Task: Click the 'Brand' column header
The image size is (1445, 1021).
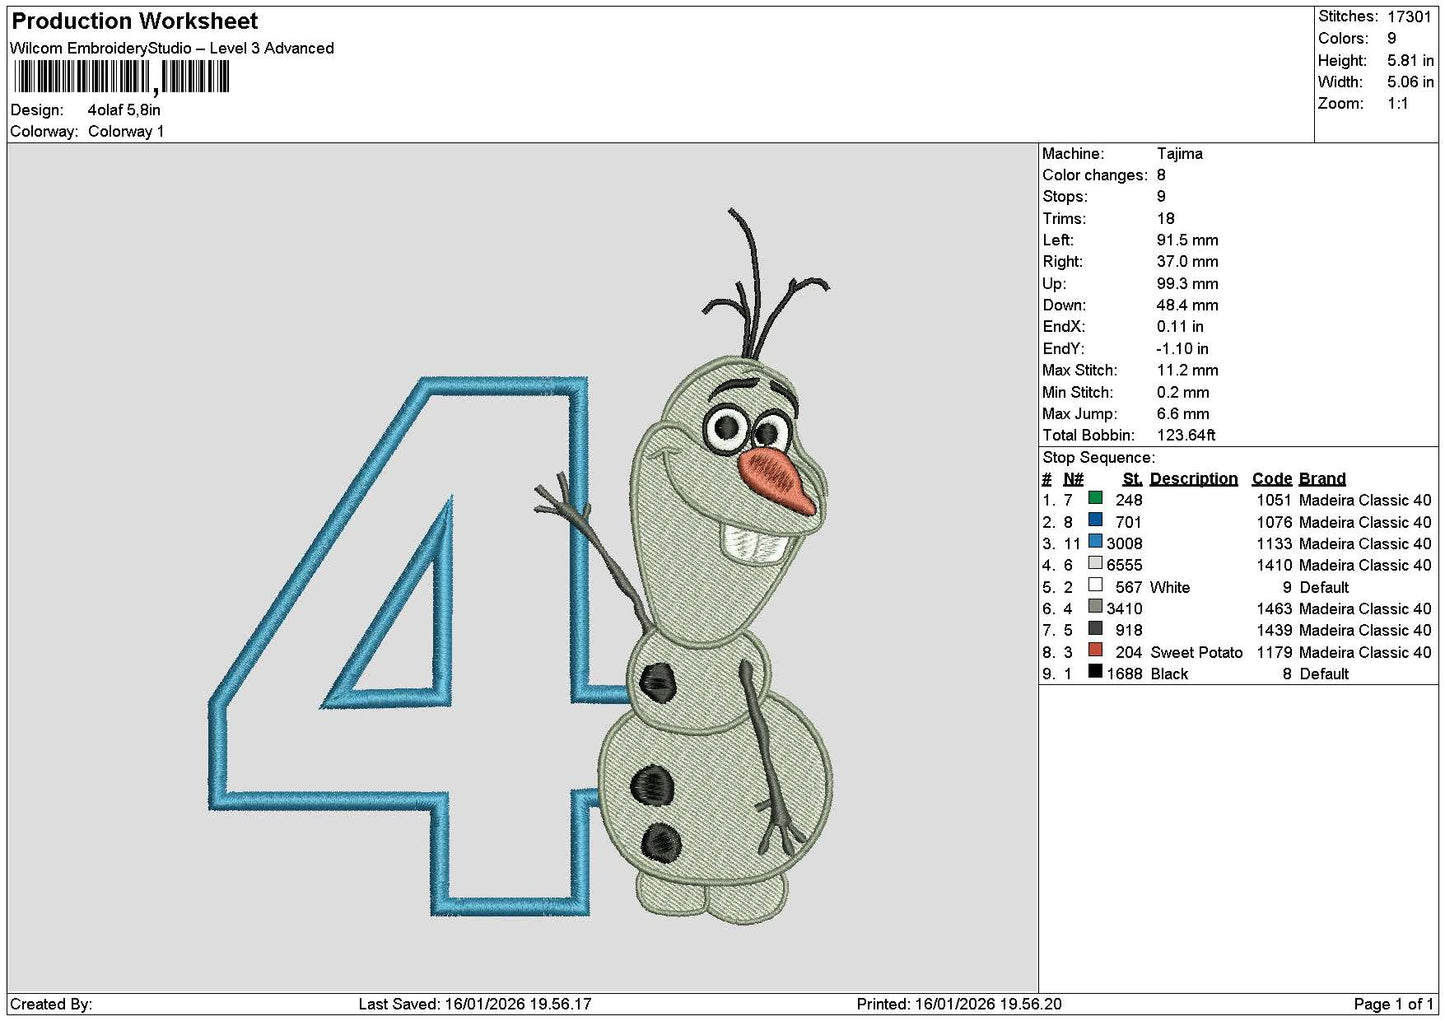Action: pos(1322,478)
